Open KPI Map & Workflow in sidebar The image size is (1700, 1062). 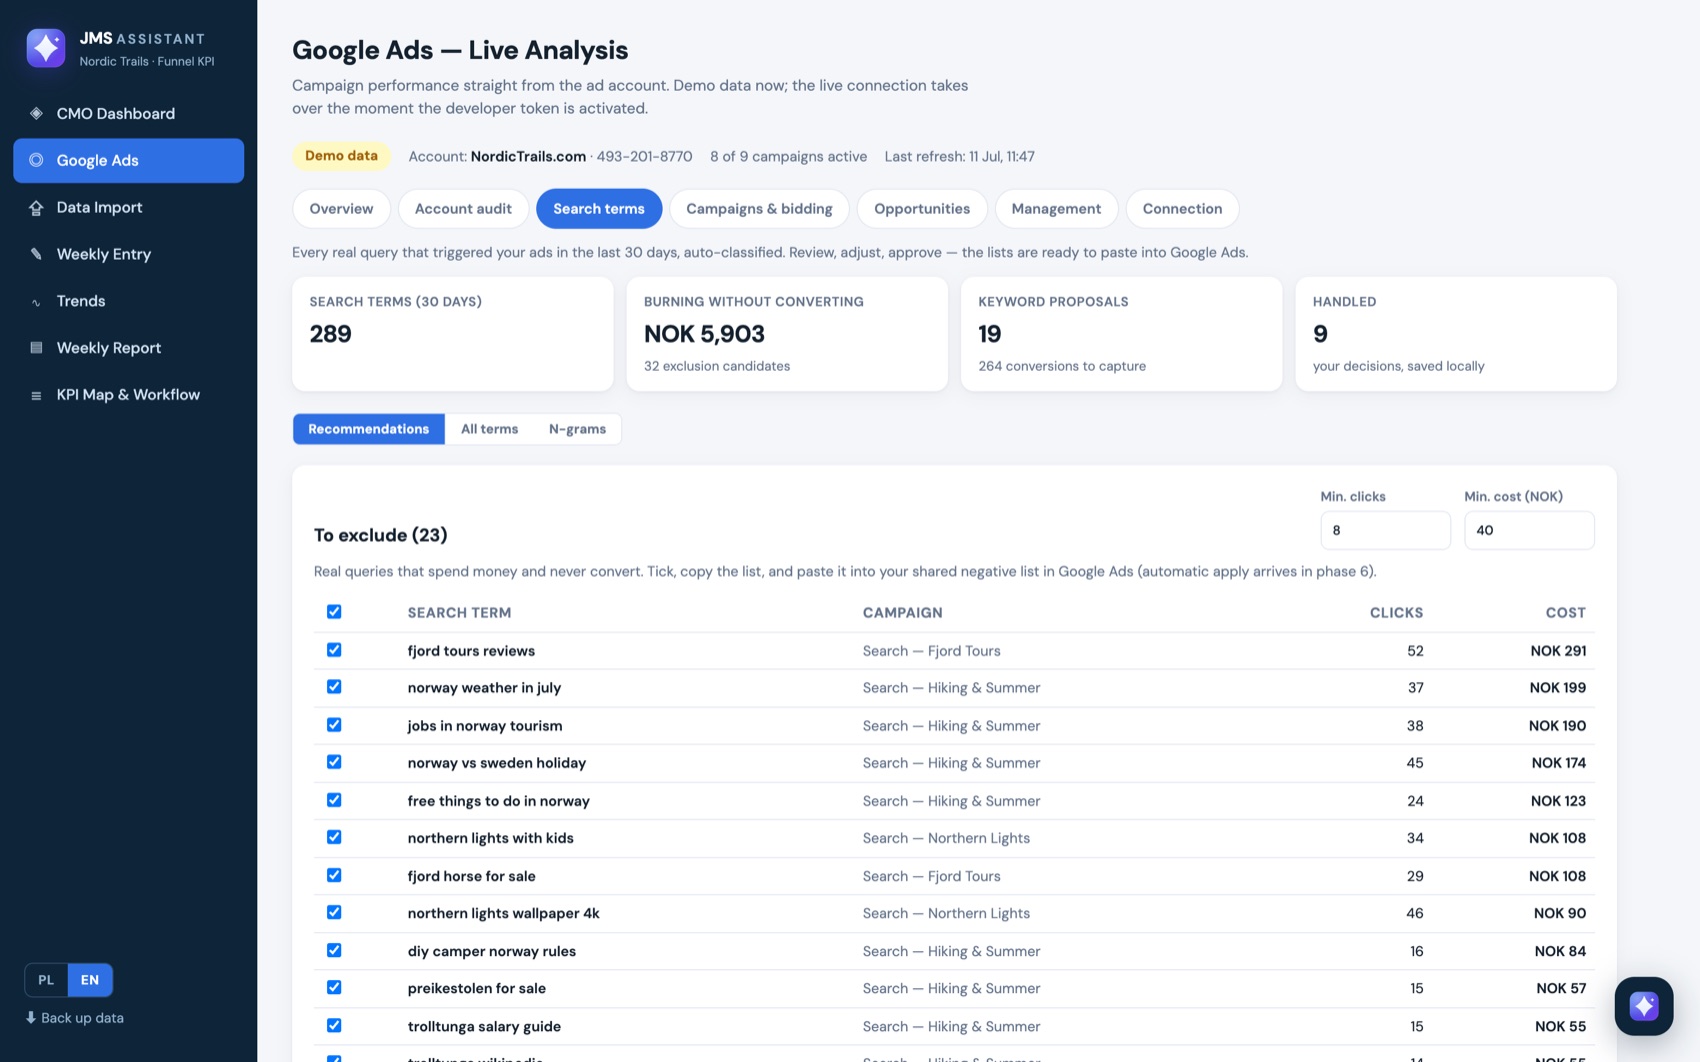pyautogui.click(x=128, y=395)
